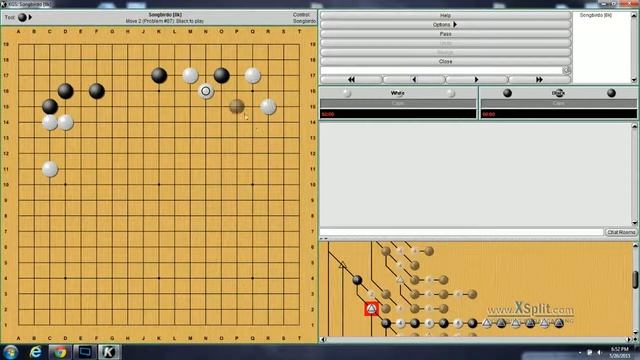640x360 pixels.
Task: Click the white stone at Q17
Action: pos(253,76)
